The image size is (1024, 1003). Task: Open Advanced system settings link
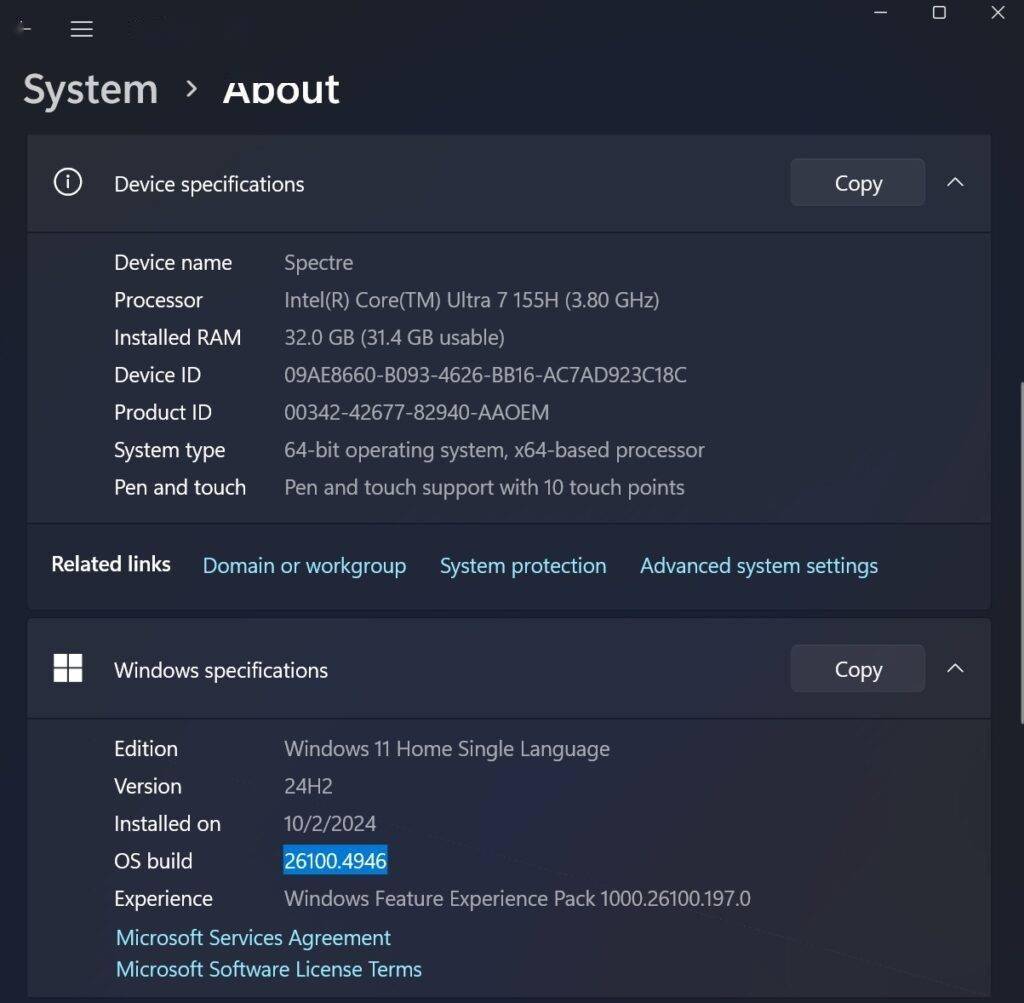[x=758, y=566]
